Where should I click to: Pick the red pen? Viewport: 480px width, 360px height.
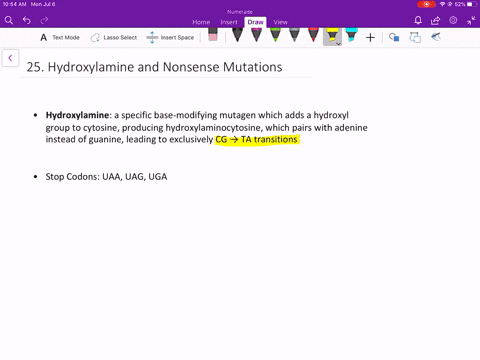click(313, 35)
